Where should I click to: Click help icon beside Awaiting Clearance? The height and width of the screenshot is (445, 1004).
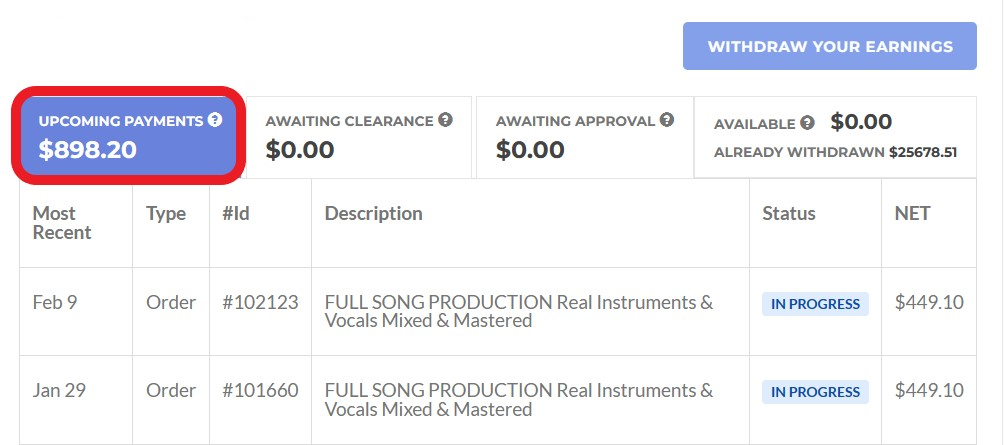[x=445, y=120]
